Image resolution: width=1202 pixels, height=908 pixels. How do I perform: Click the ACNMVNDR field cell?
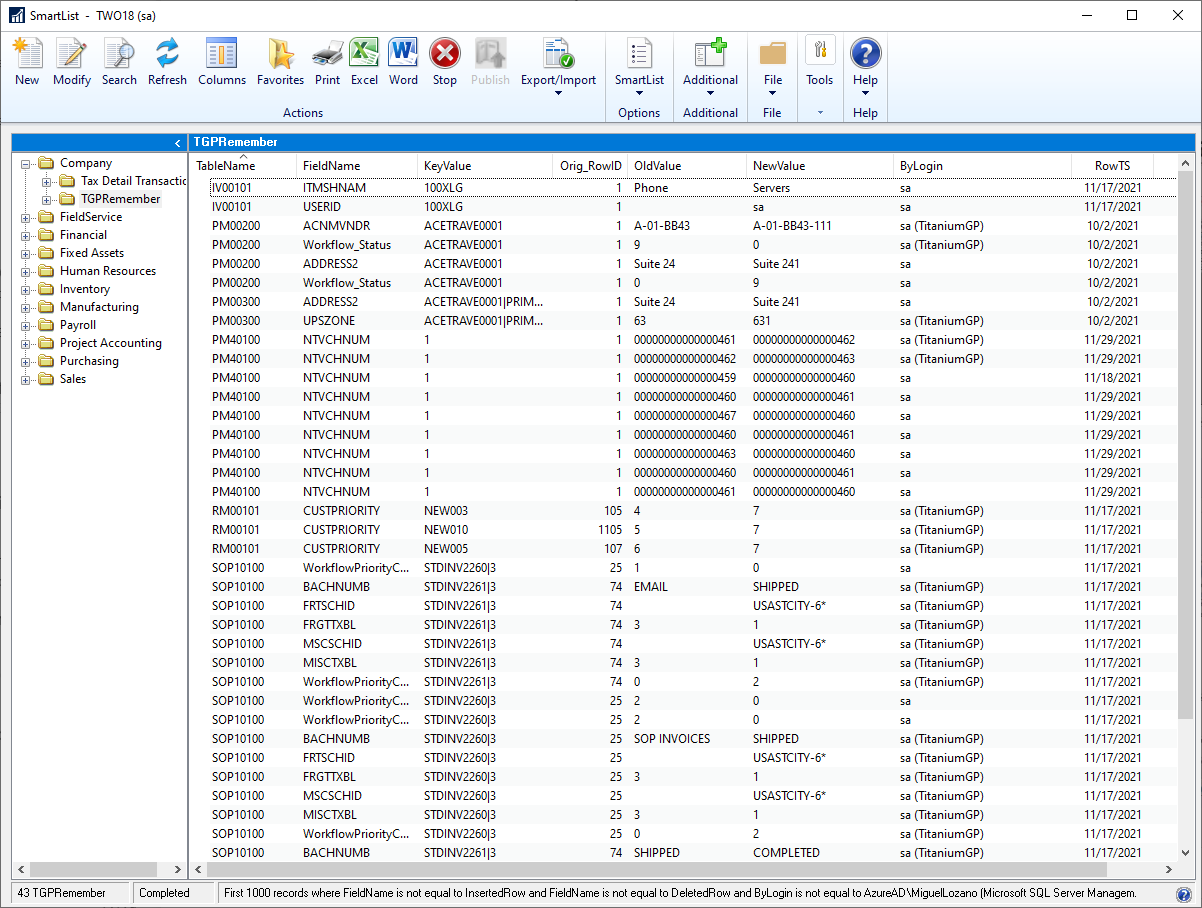[x=337, y=226]
